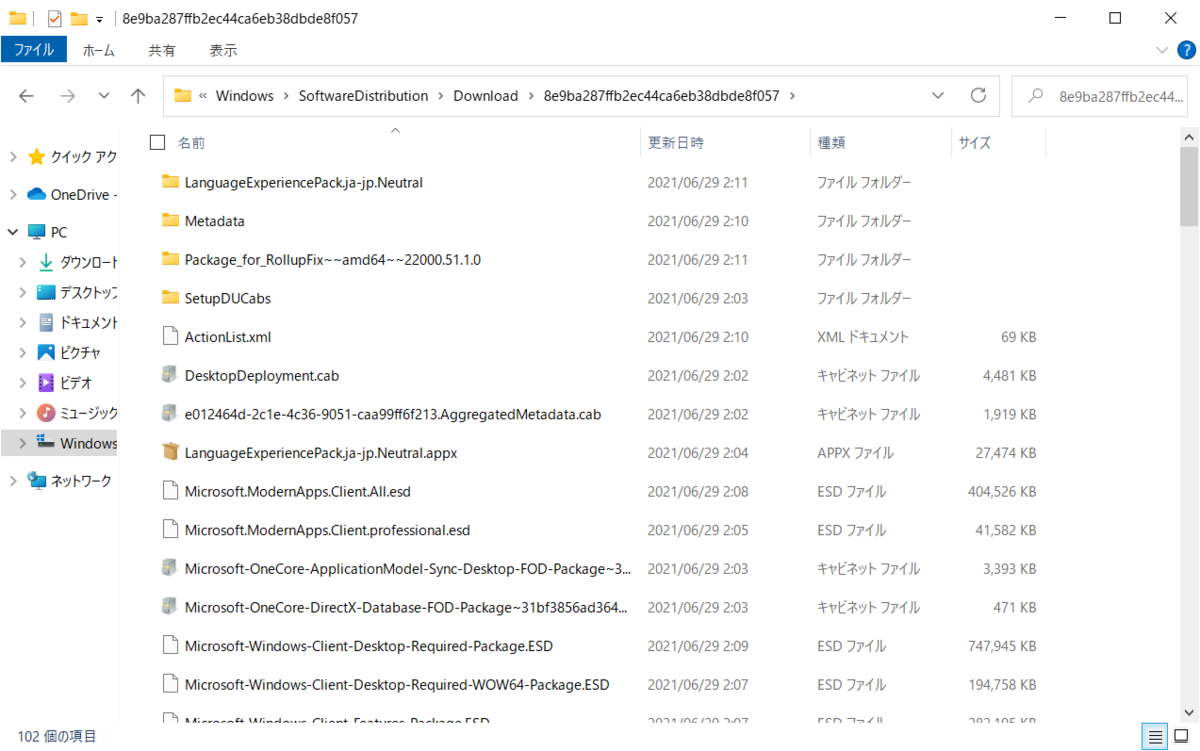Screen dimensions: 1200x751
Task: Click the SetupDUCabs folder icon
Action: click(x=169, y=298)
